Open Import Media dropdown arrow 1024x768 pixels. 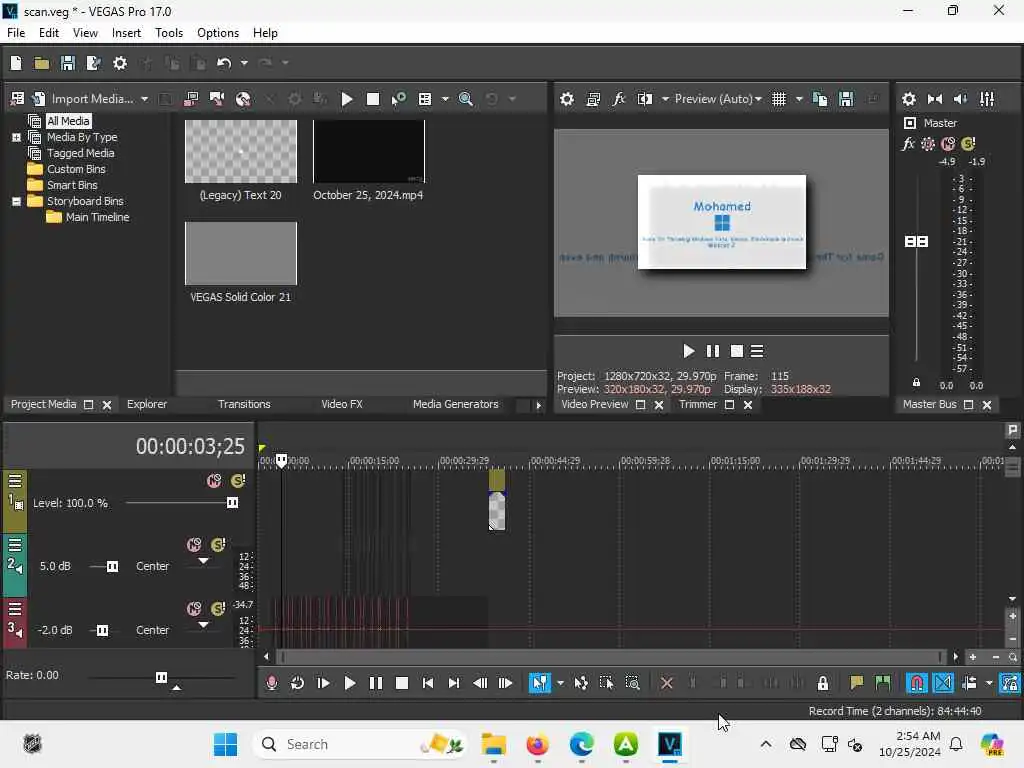pos(145,99)
